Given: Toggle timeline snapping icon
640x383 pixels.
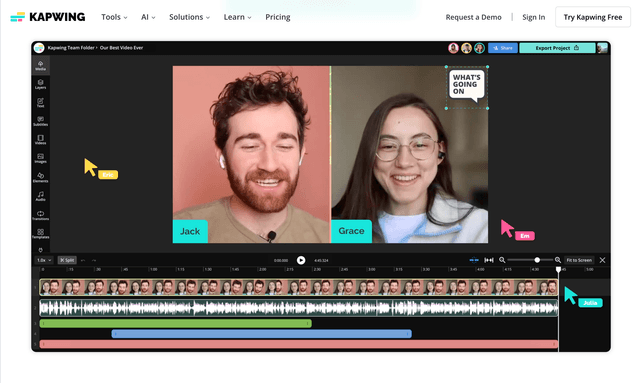Looking at the screenshot, I should click(474, 260).
